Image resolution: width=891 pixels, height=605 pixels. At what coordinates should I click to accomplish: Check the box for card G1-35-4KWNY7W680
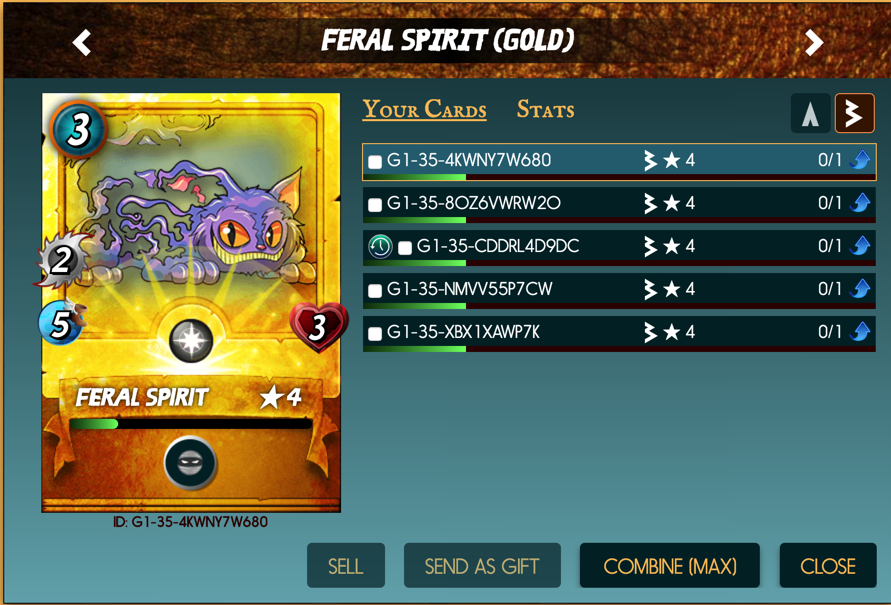[x=375, y=162]
